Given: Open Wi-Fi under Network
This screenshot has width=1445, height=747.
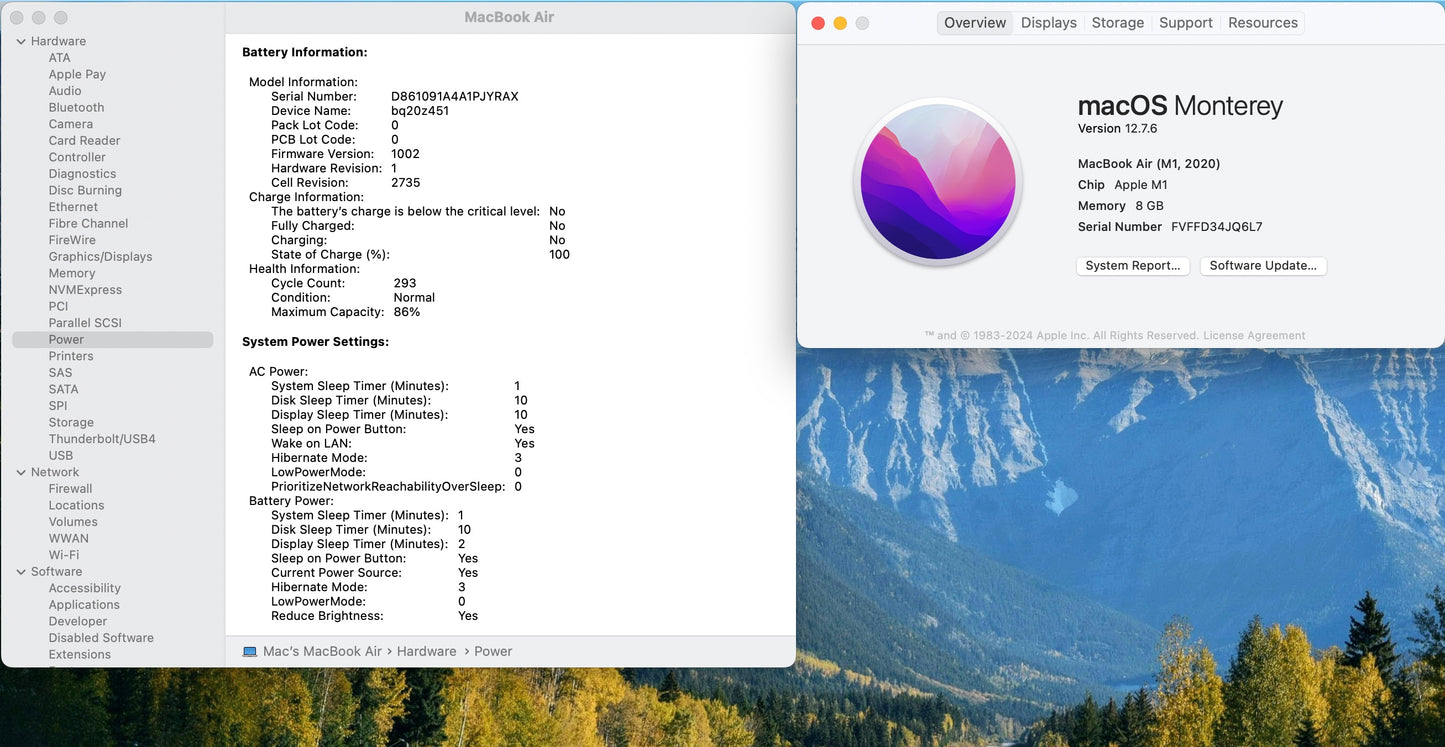Looking at the screenshot, I should coord(63,555).
